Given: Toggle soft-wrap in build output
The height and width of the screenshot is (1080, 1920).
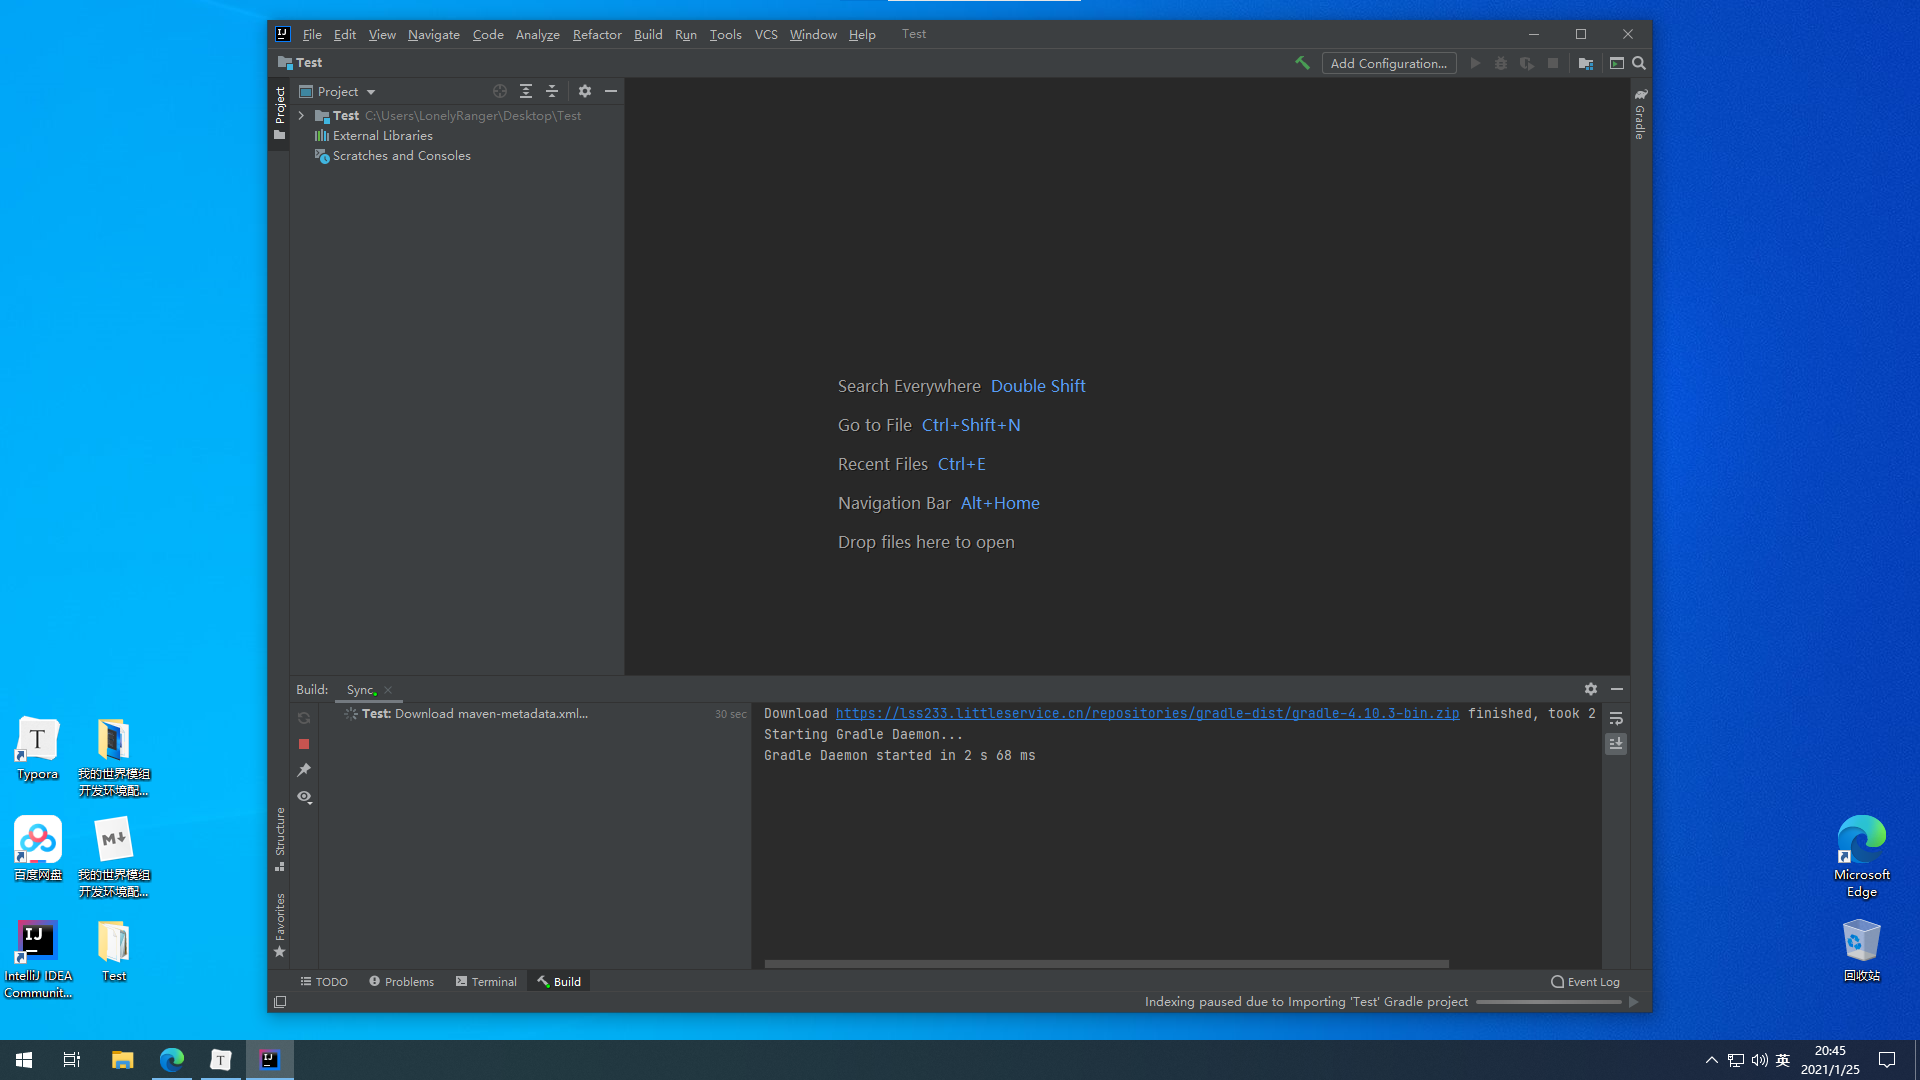Looking at the screenshot, I should 1616,719.
